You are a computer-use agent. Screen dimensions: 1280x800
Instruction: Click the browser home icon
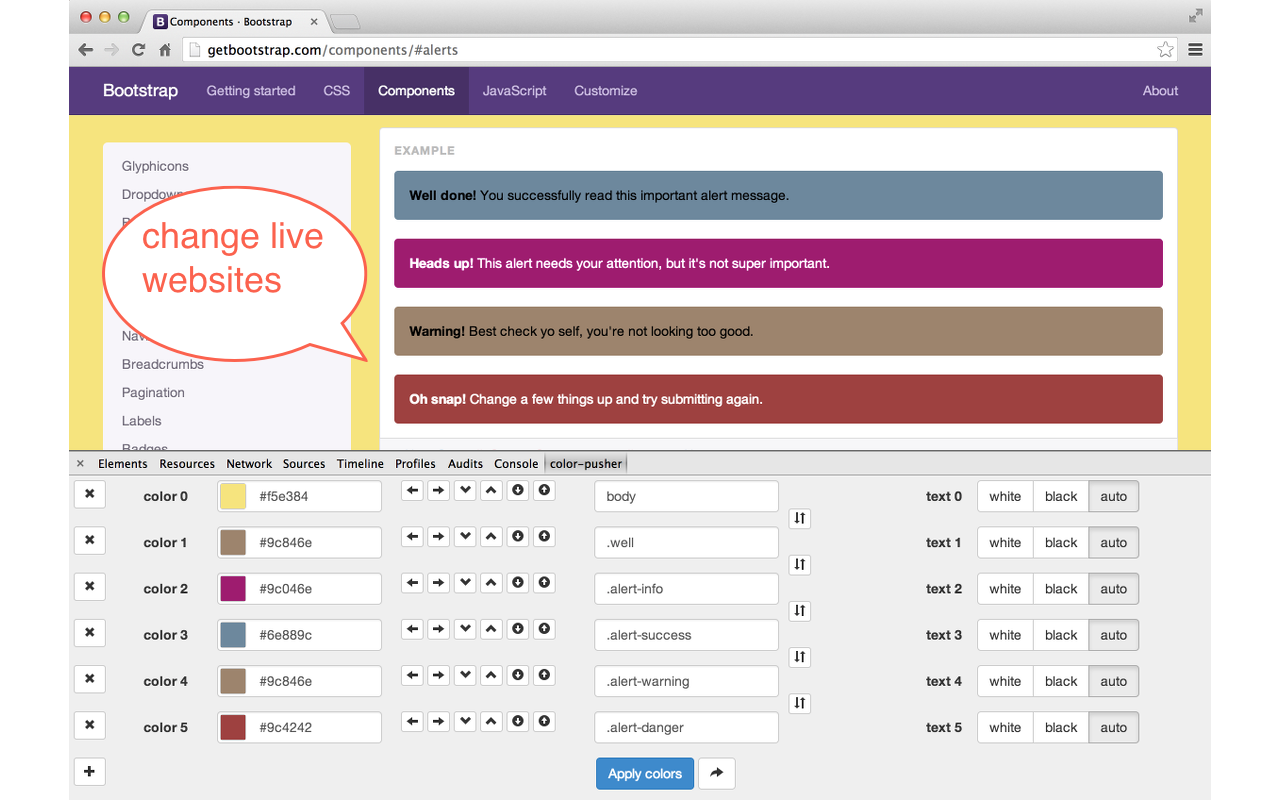[x=165, y=50]
